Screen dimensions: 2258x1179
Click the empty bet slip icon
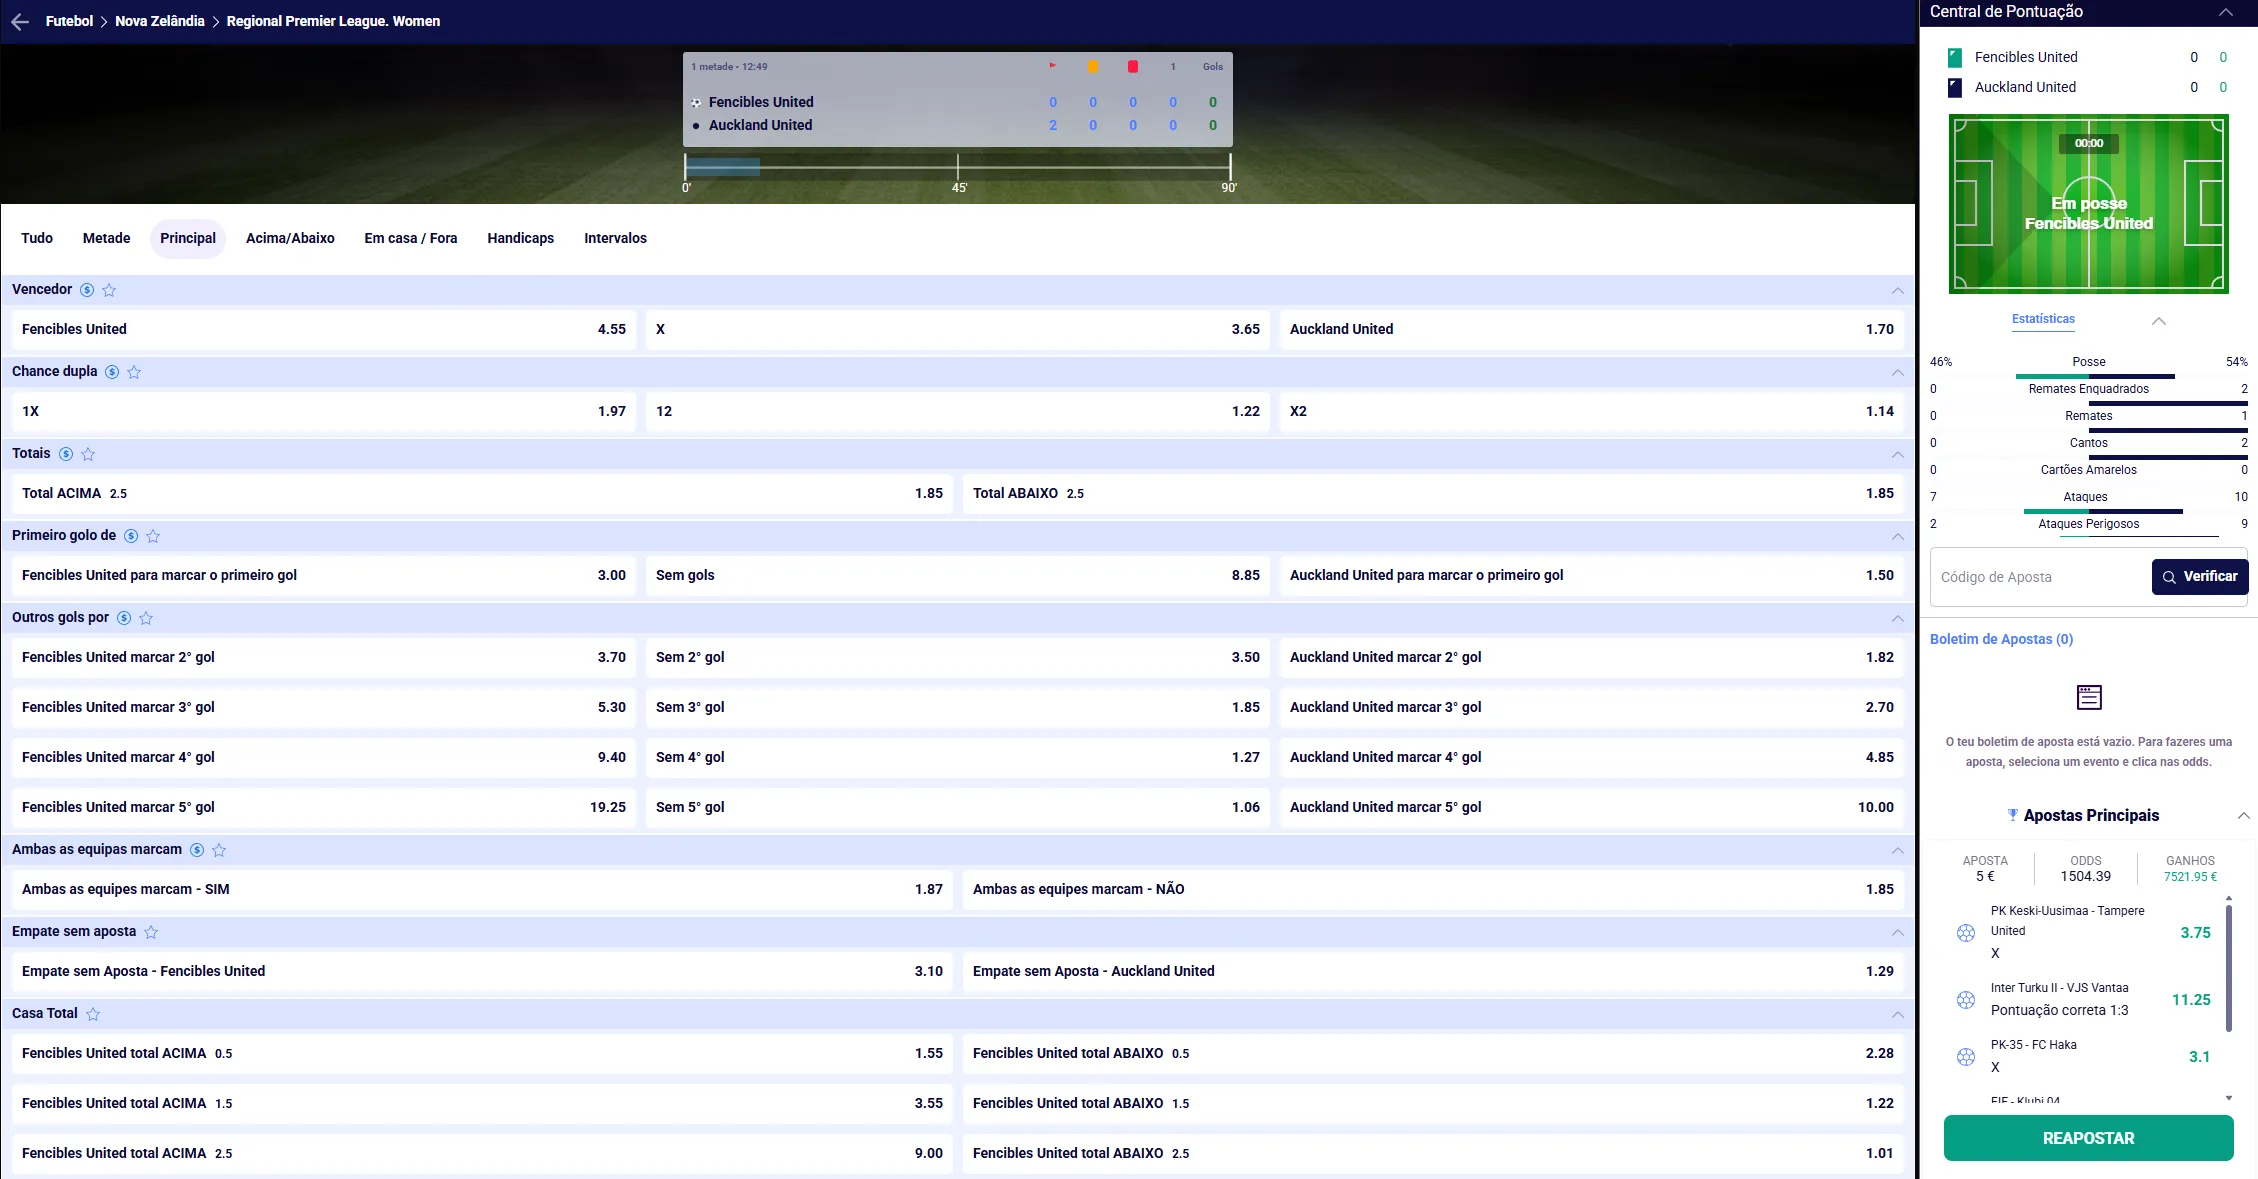pos(2089,697)
